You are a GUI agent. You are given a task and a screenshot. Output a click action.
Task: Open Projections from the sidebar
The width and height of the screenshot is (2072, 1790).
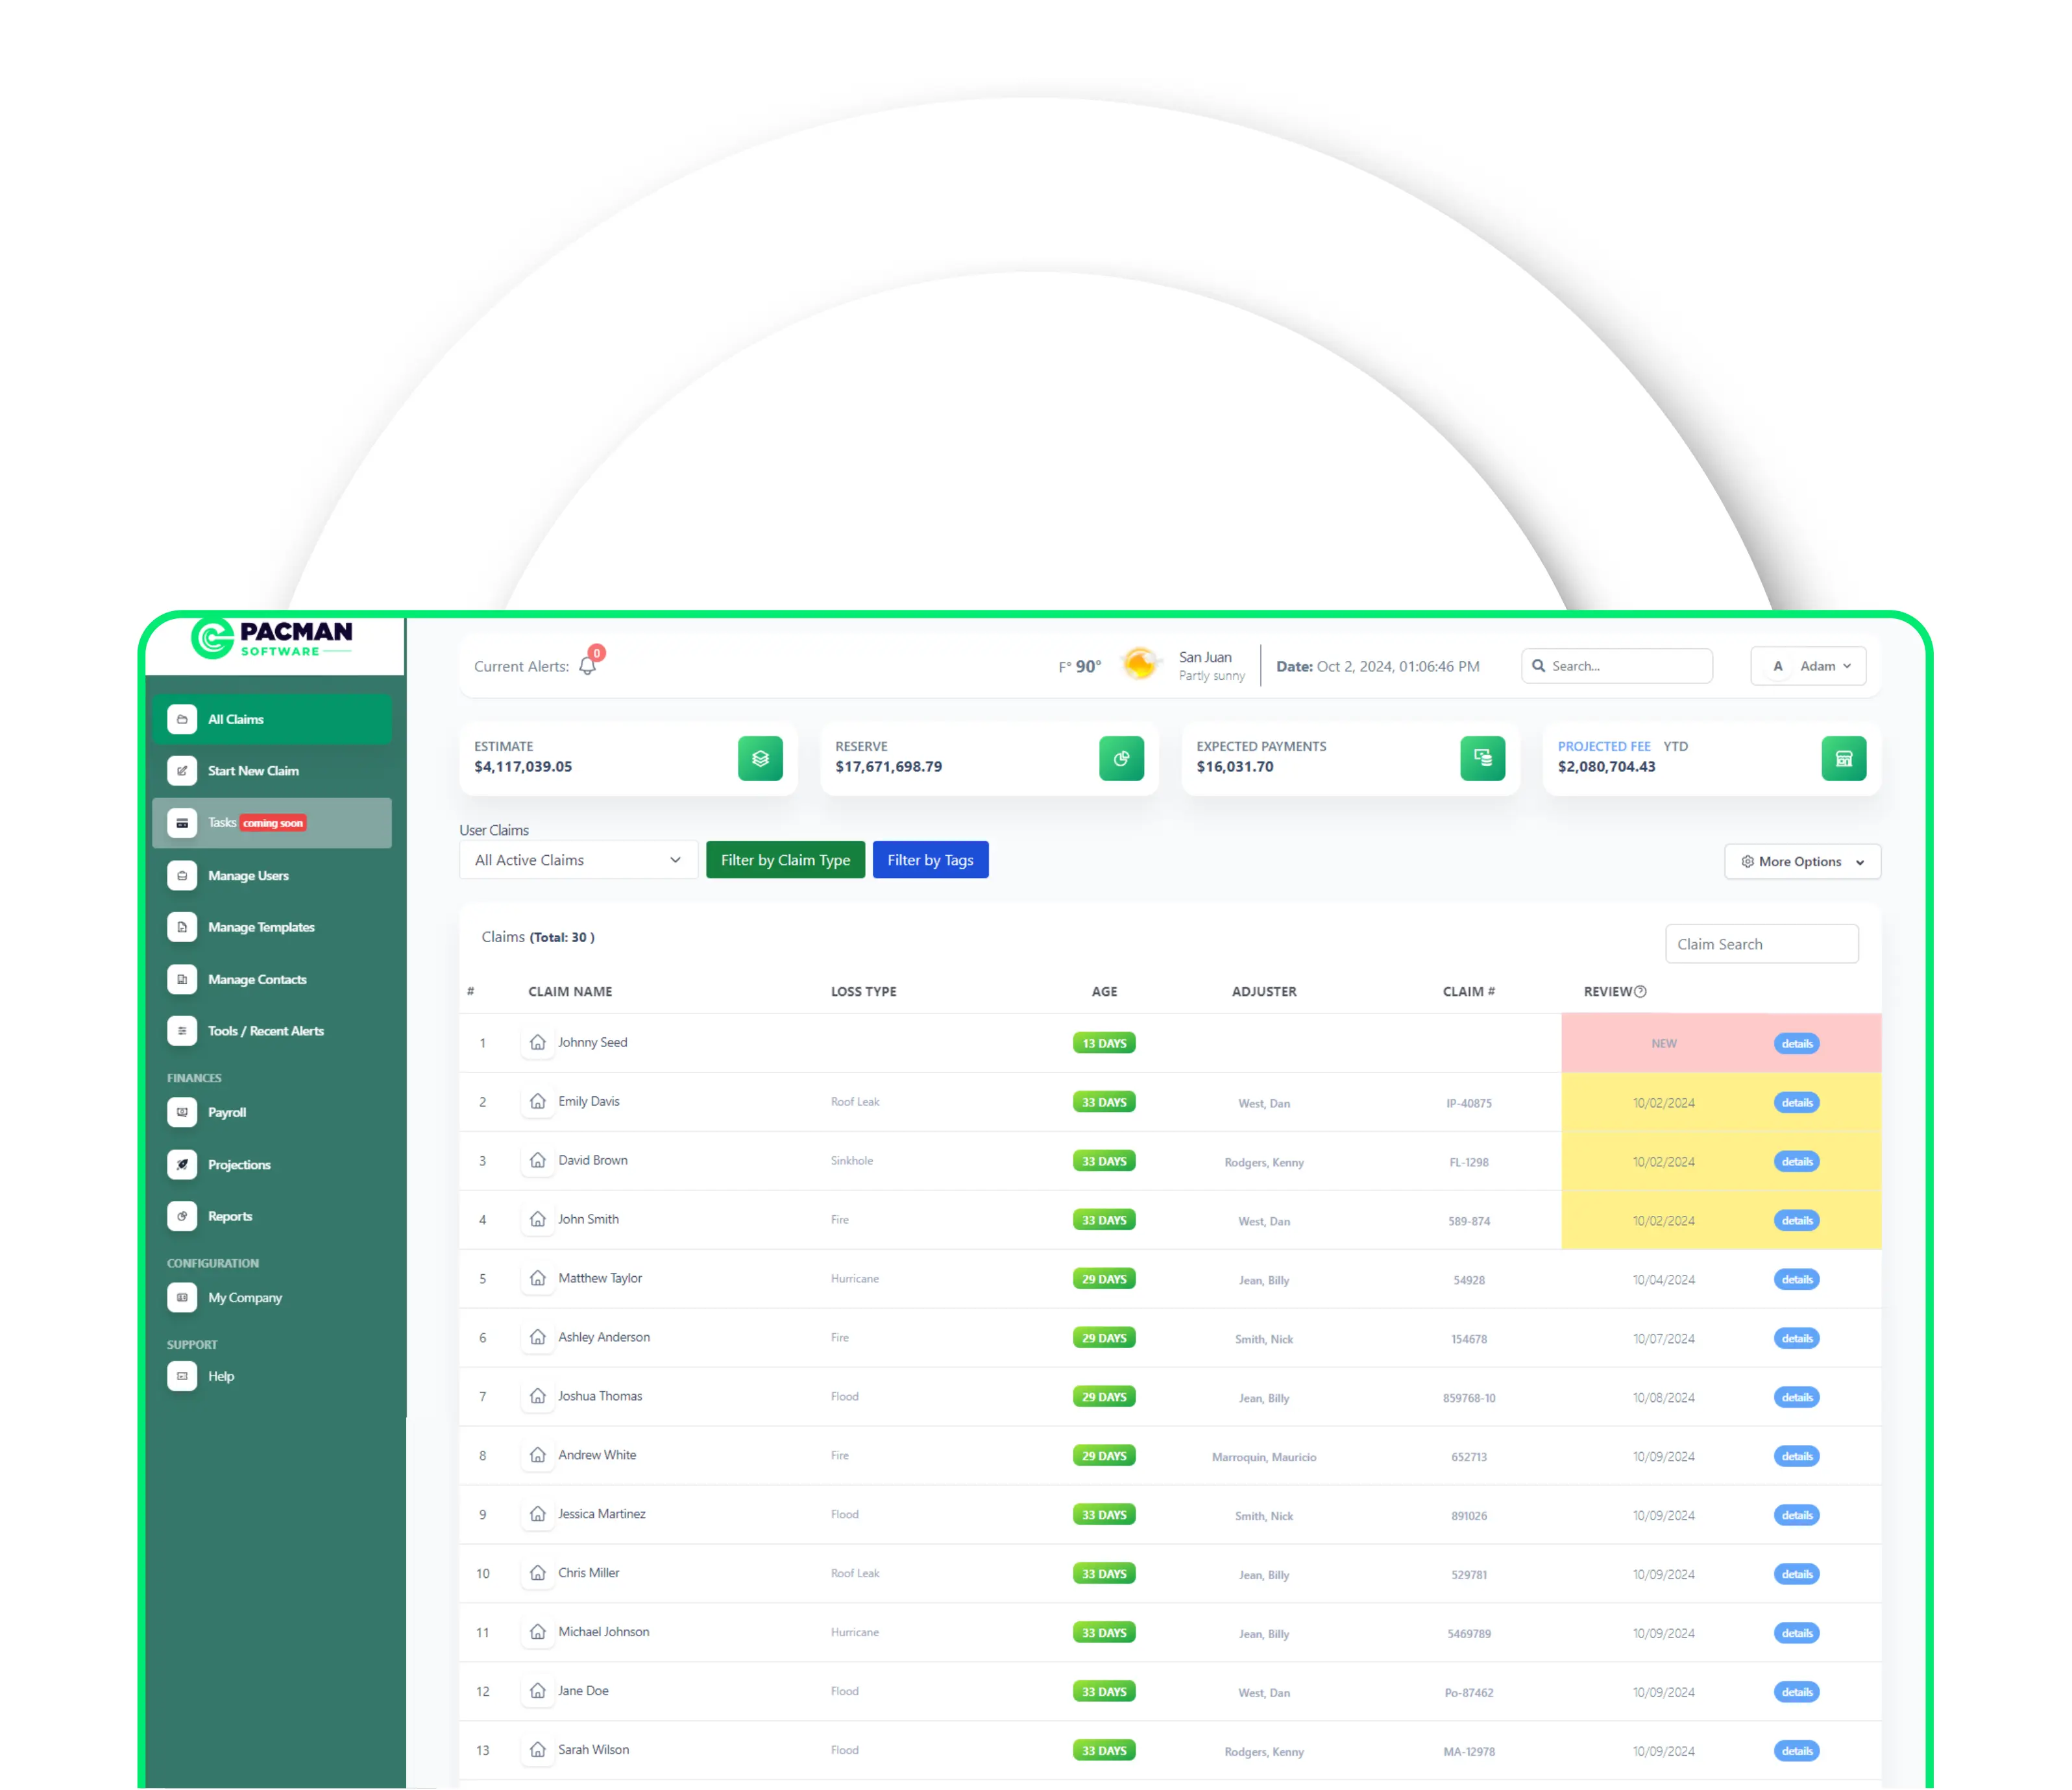tap(239, 1165)
